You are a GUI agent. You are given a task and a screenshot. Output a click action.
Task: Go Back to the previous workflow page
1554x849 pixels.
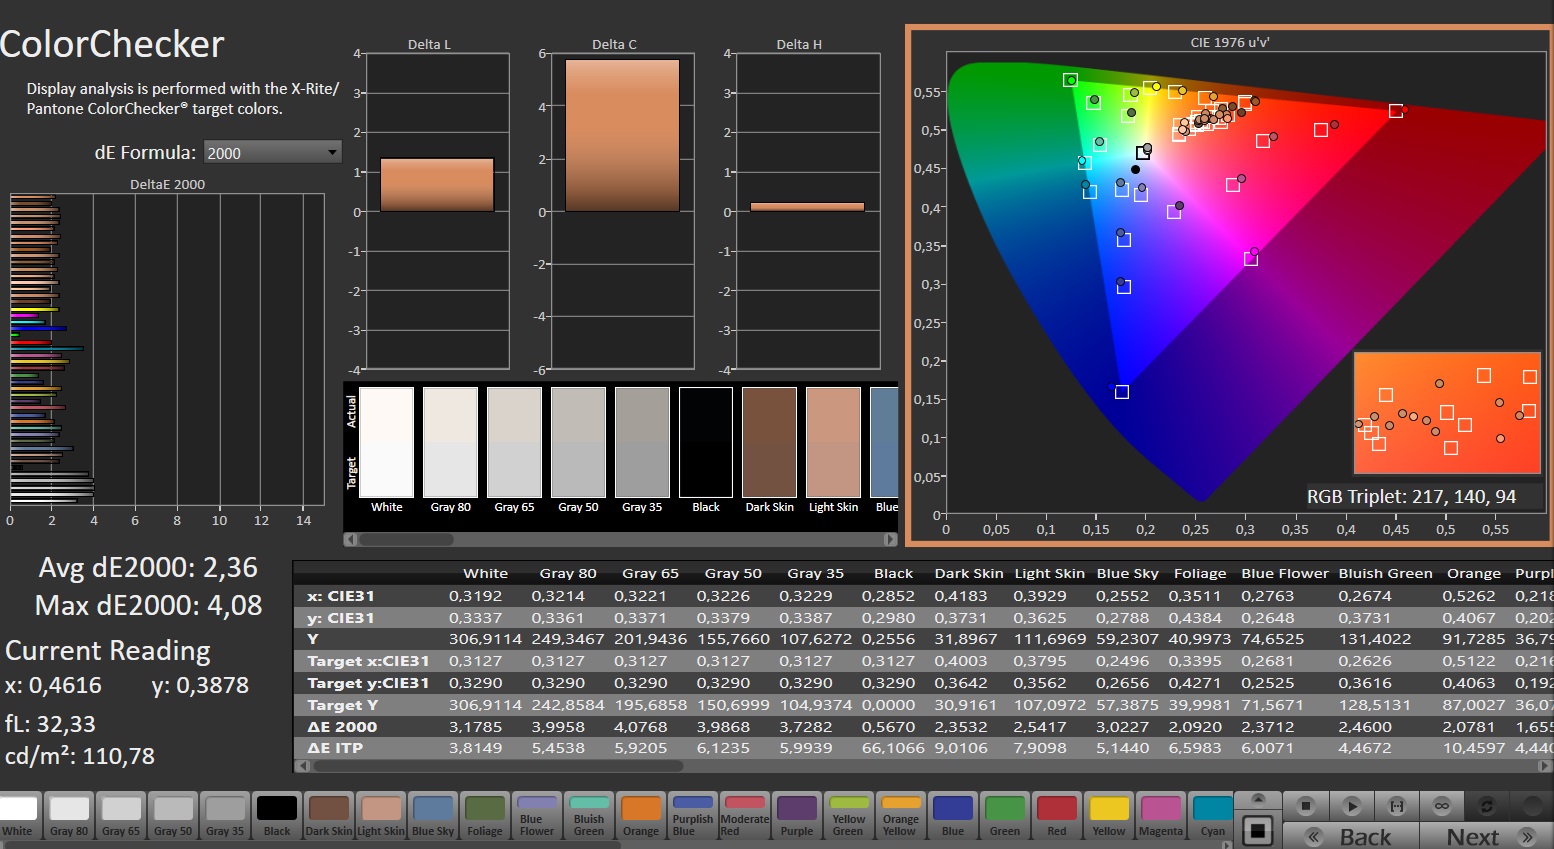pos(1351,836)
